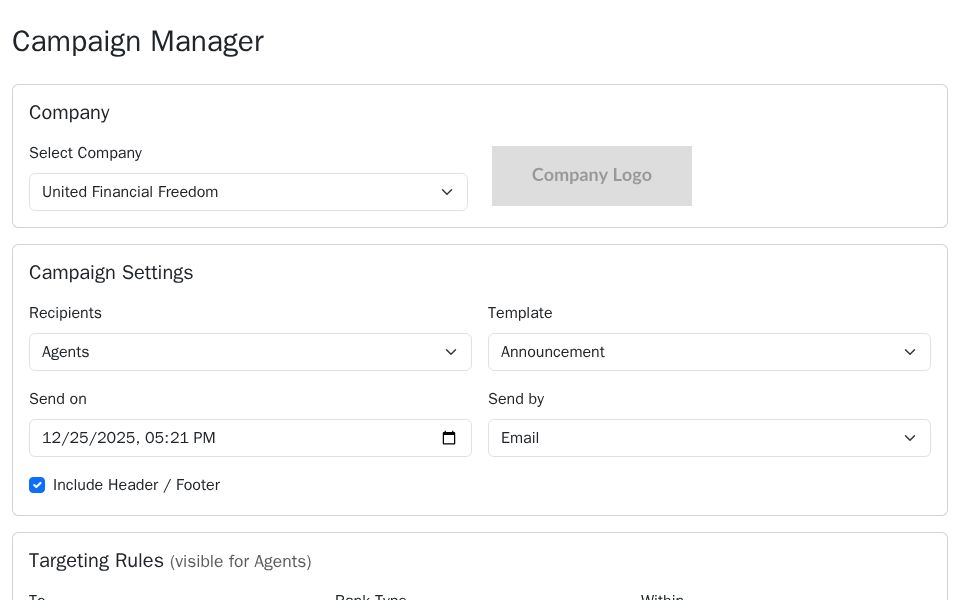This screenshot has height=600, width=960.
Task: Click the Select Company dropdown chevron
Action: coord(447,192)
